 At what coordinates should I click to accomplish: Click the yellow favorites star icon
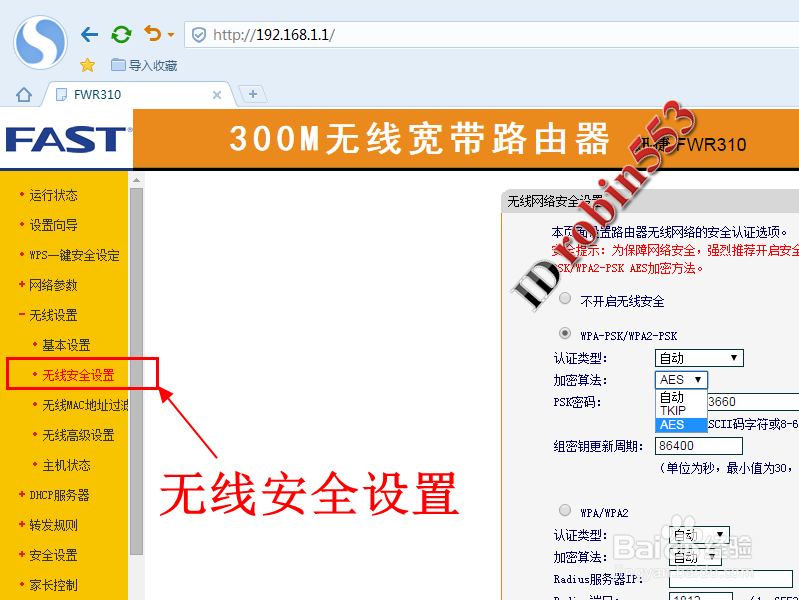pos(88,65)
